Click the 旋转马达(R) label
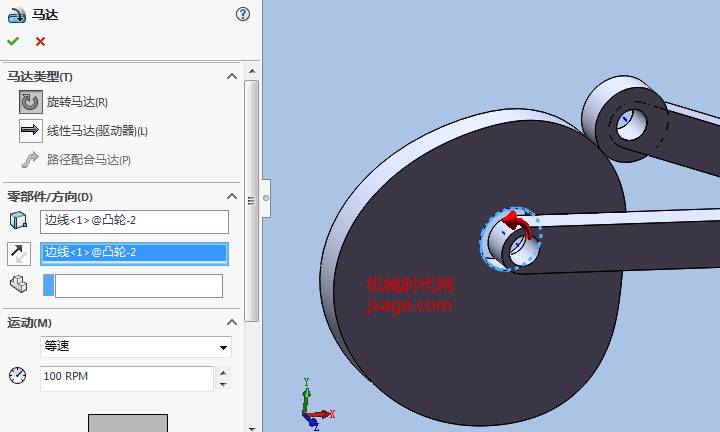The image size is (720, 432). tap(77, 102)
